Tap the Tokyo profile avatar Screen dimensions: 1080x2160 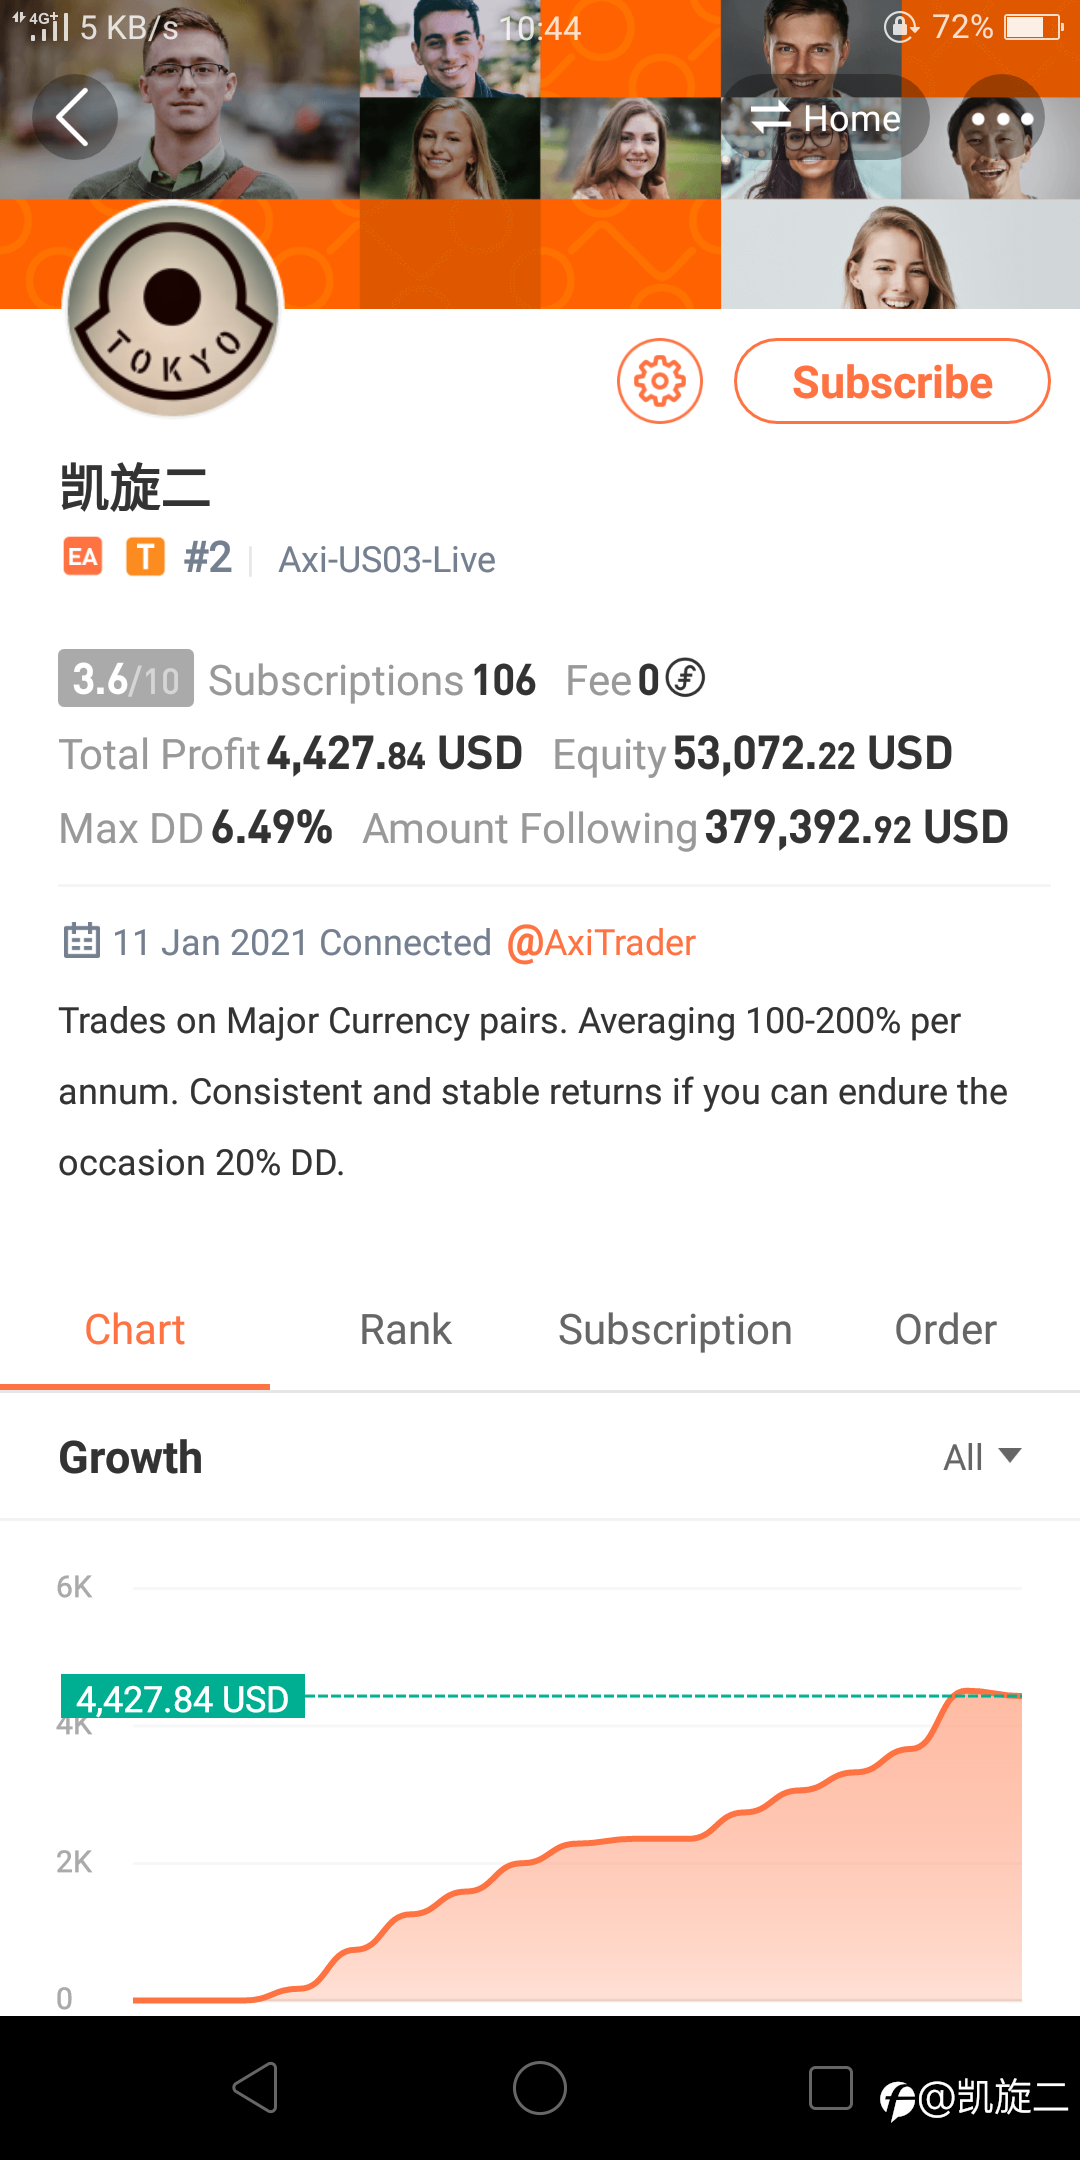173,309
